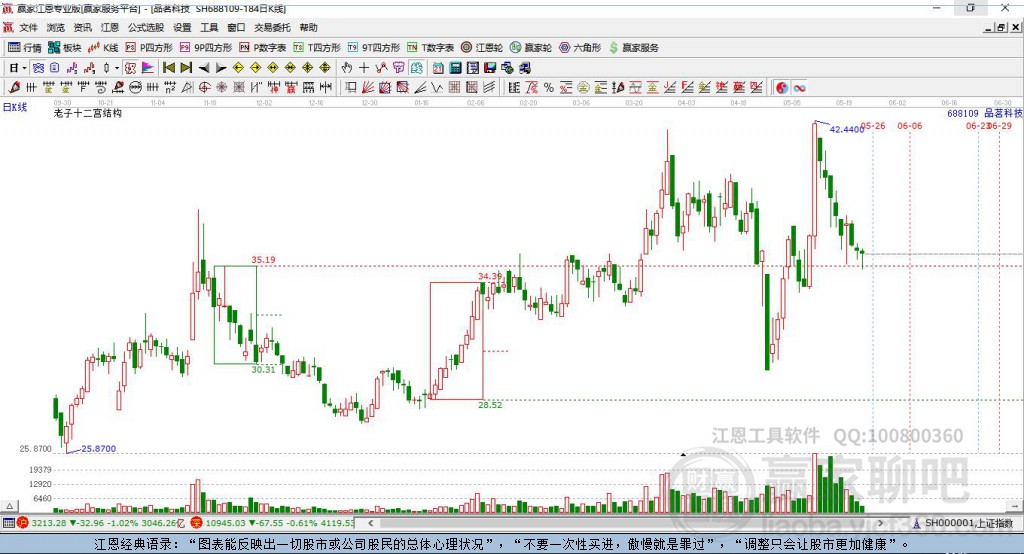1024x554 pixels.
Task: Open 赢家服务 dollar-sign service
Action: [x=634, y=48]
